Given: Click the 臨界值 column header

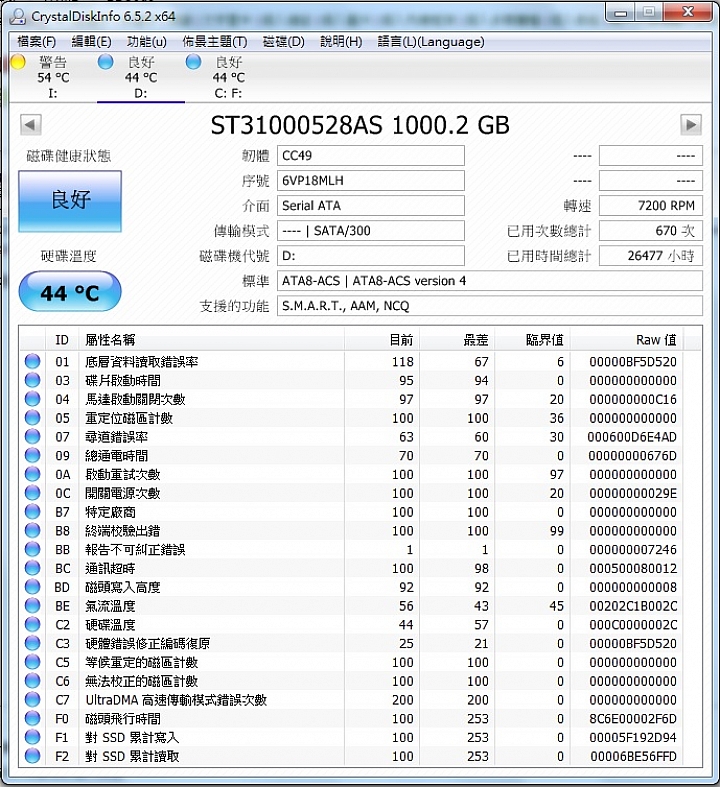Looking at the screenshot, I should pos(532,340).
